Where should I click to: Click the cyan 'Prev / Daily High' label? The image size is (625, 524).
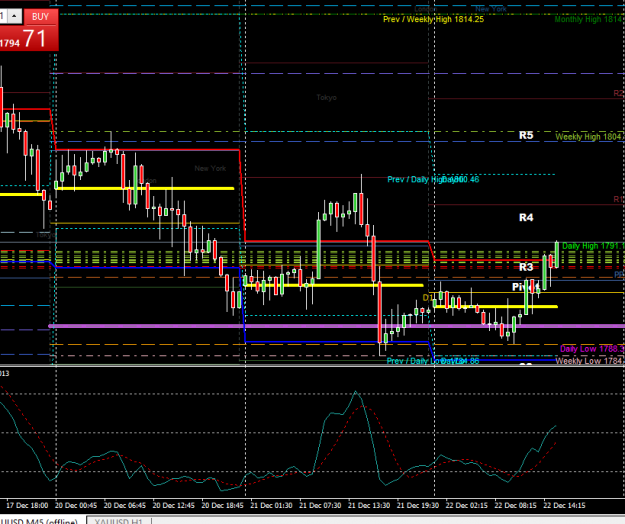pyautogui.click(x=433, y=180)
